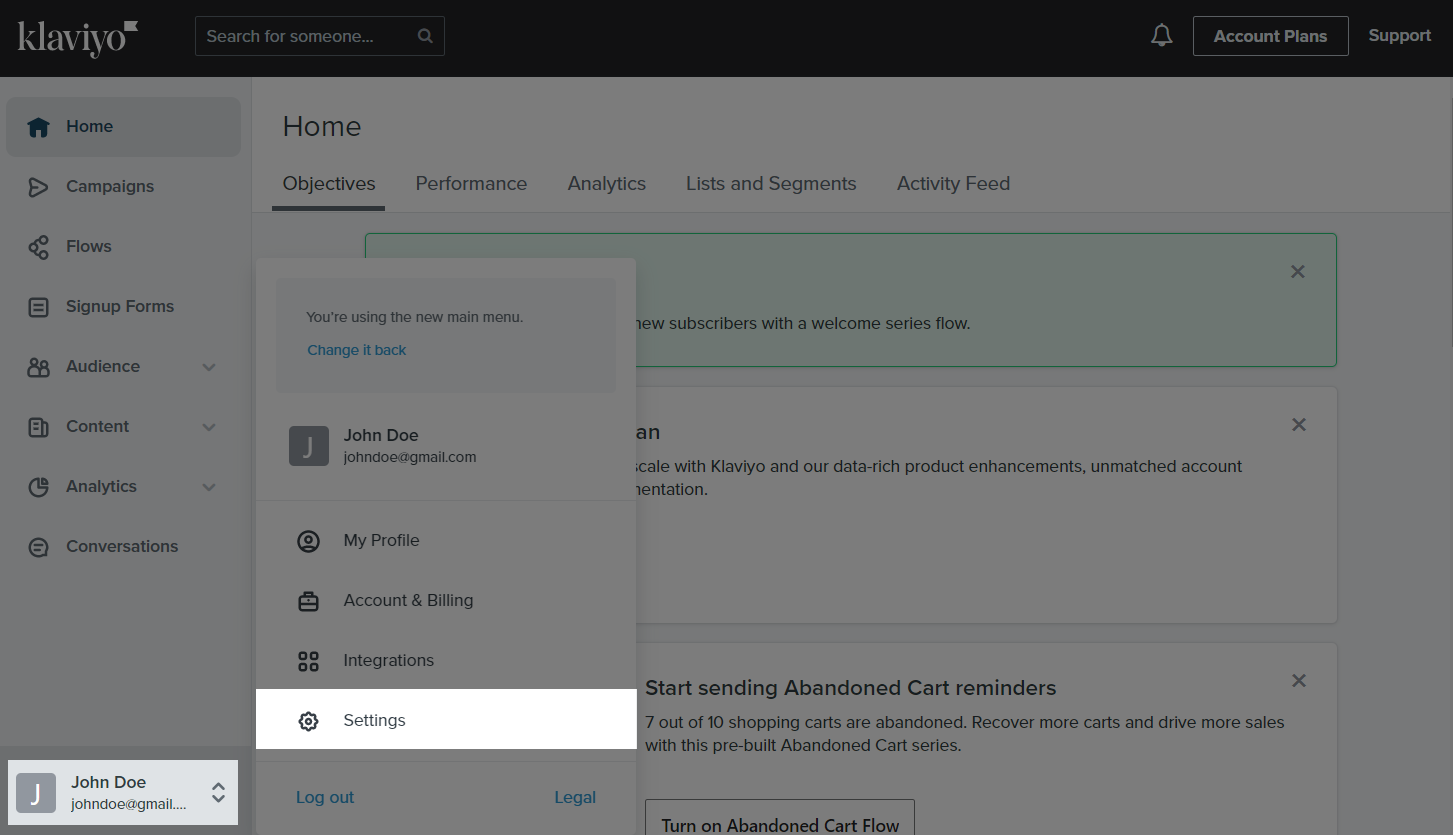
Task: Click the Home house icon
Action: click(38, 127)
